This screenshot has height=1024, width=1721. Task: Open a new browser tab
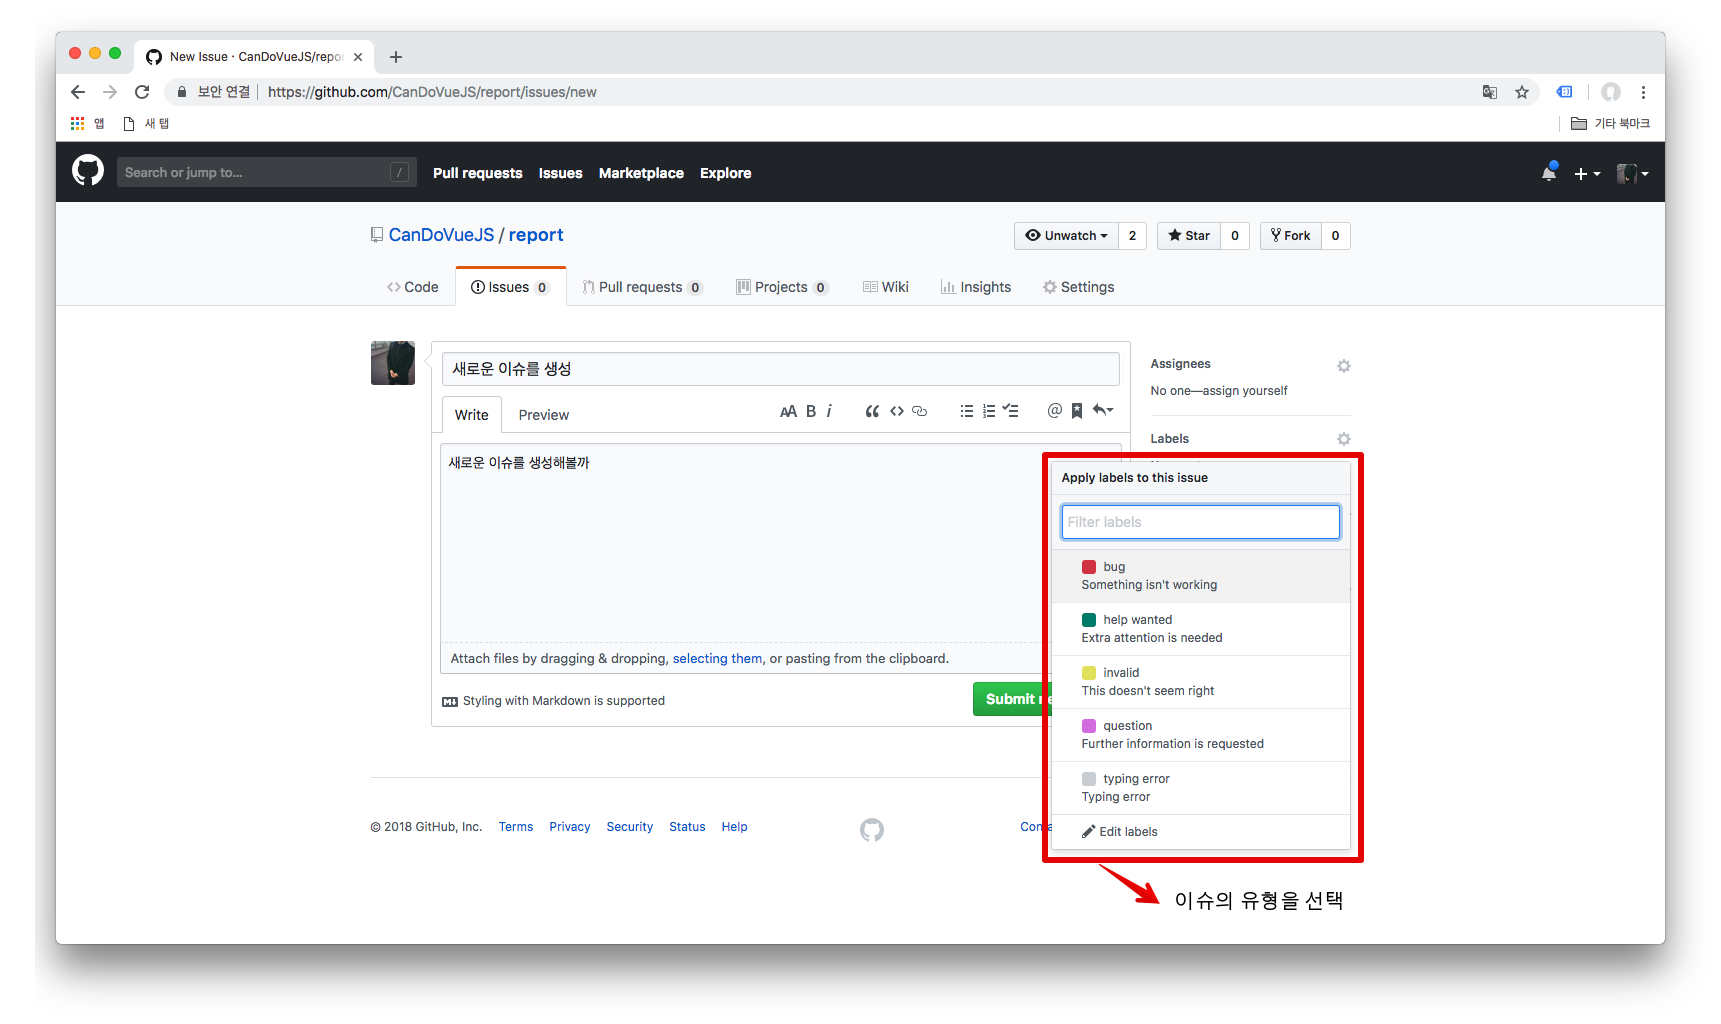click(396, 57)
